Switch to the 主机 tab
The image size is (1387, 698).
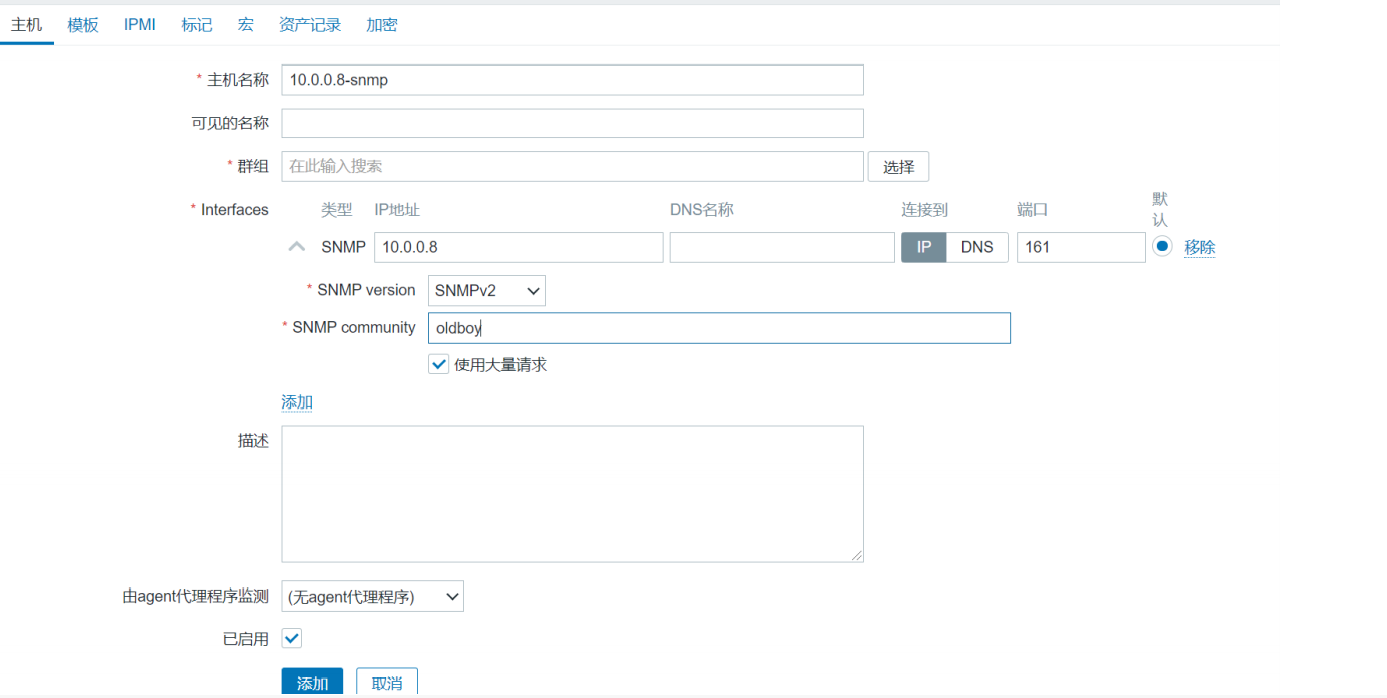pos(26,25)
